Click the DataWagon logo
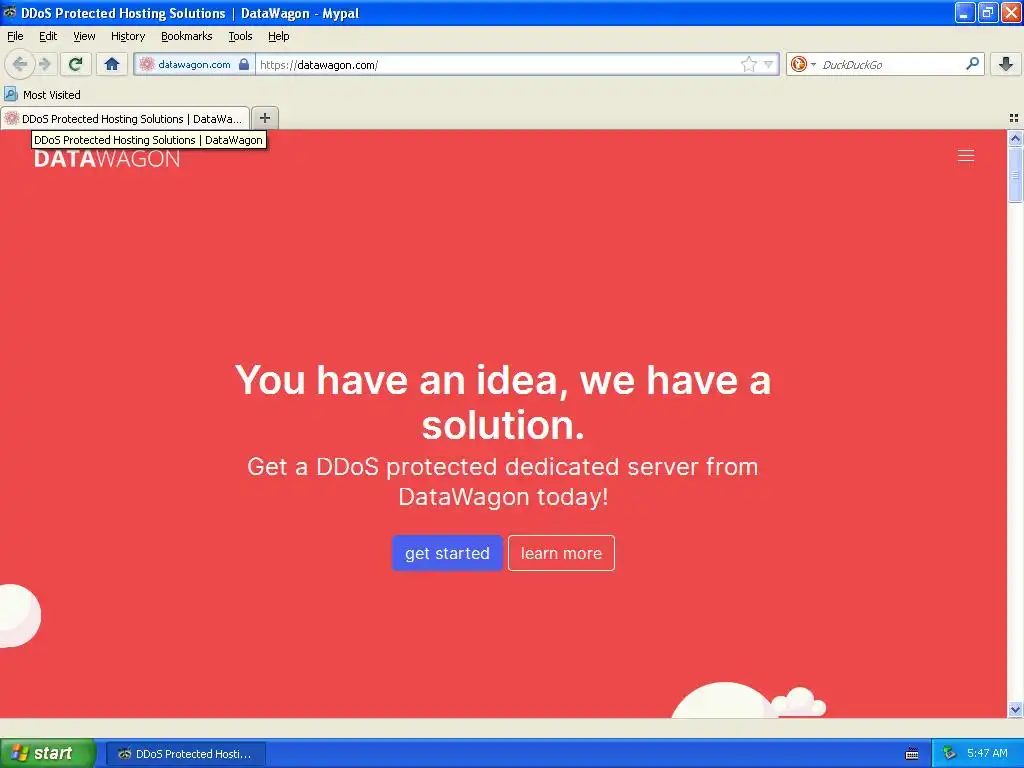 point(107,159)
